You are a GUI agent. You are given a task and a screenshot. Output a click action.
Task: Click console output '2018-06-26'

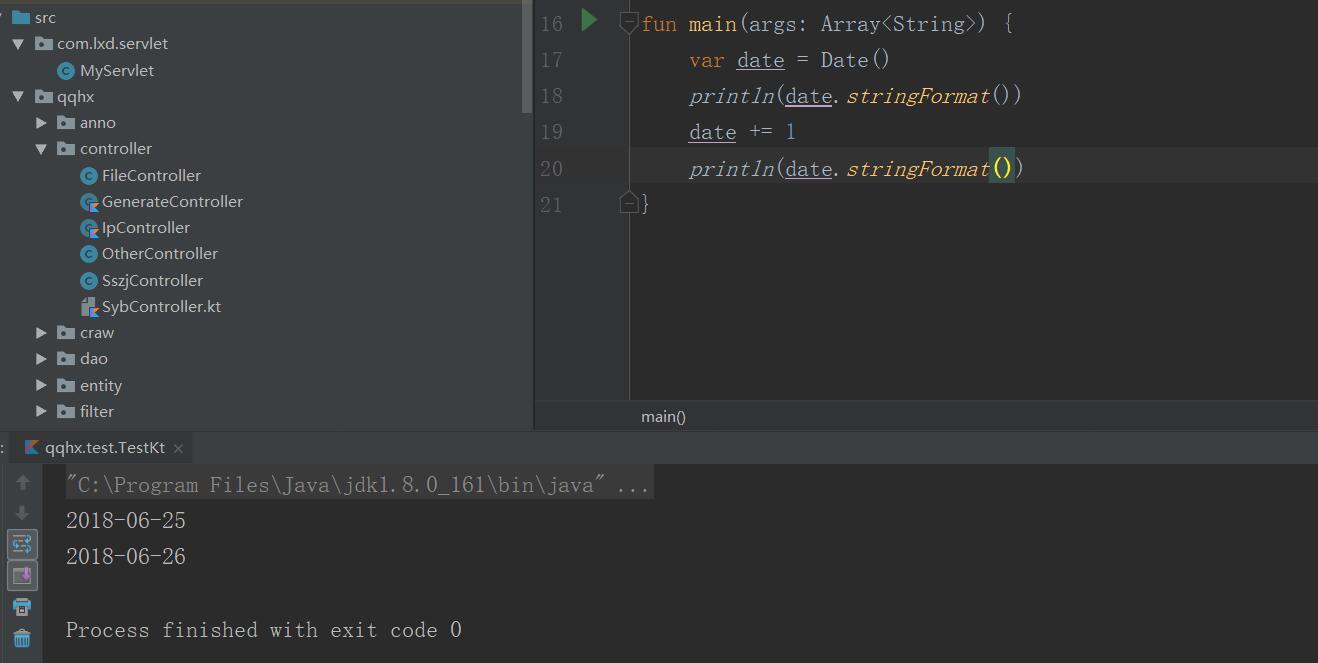click(x=126, y=557)
